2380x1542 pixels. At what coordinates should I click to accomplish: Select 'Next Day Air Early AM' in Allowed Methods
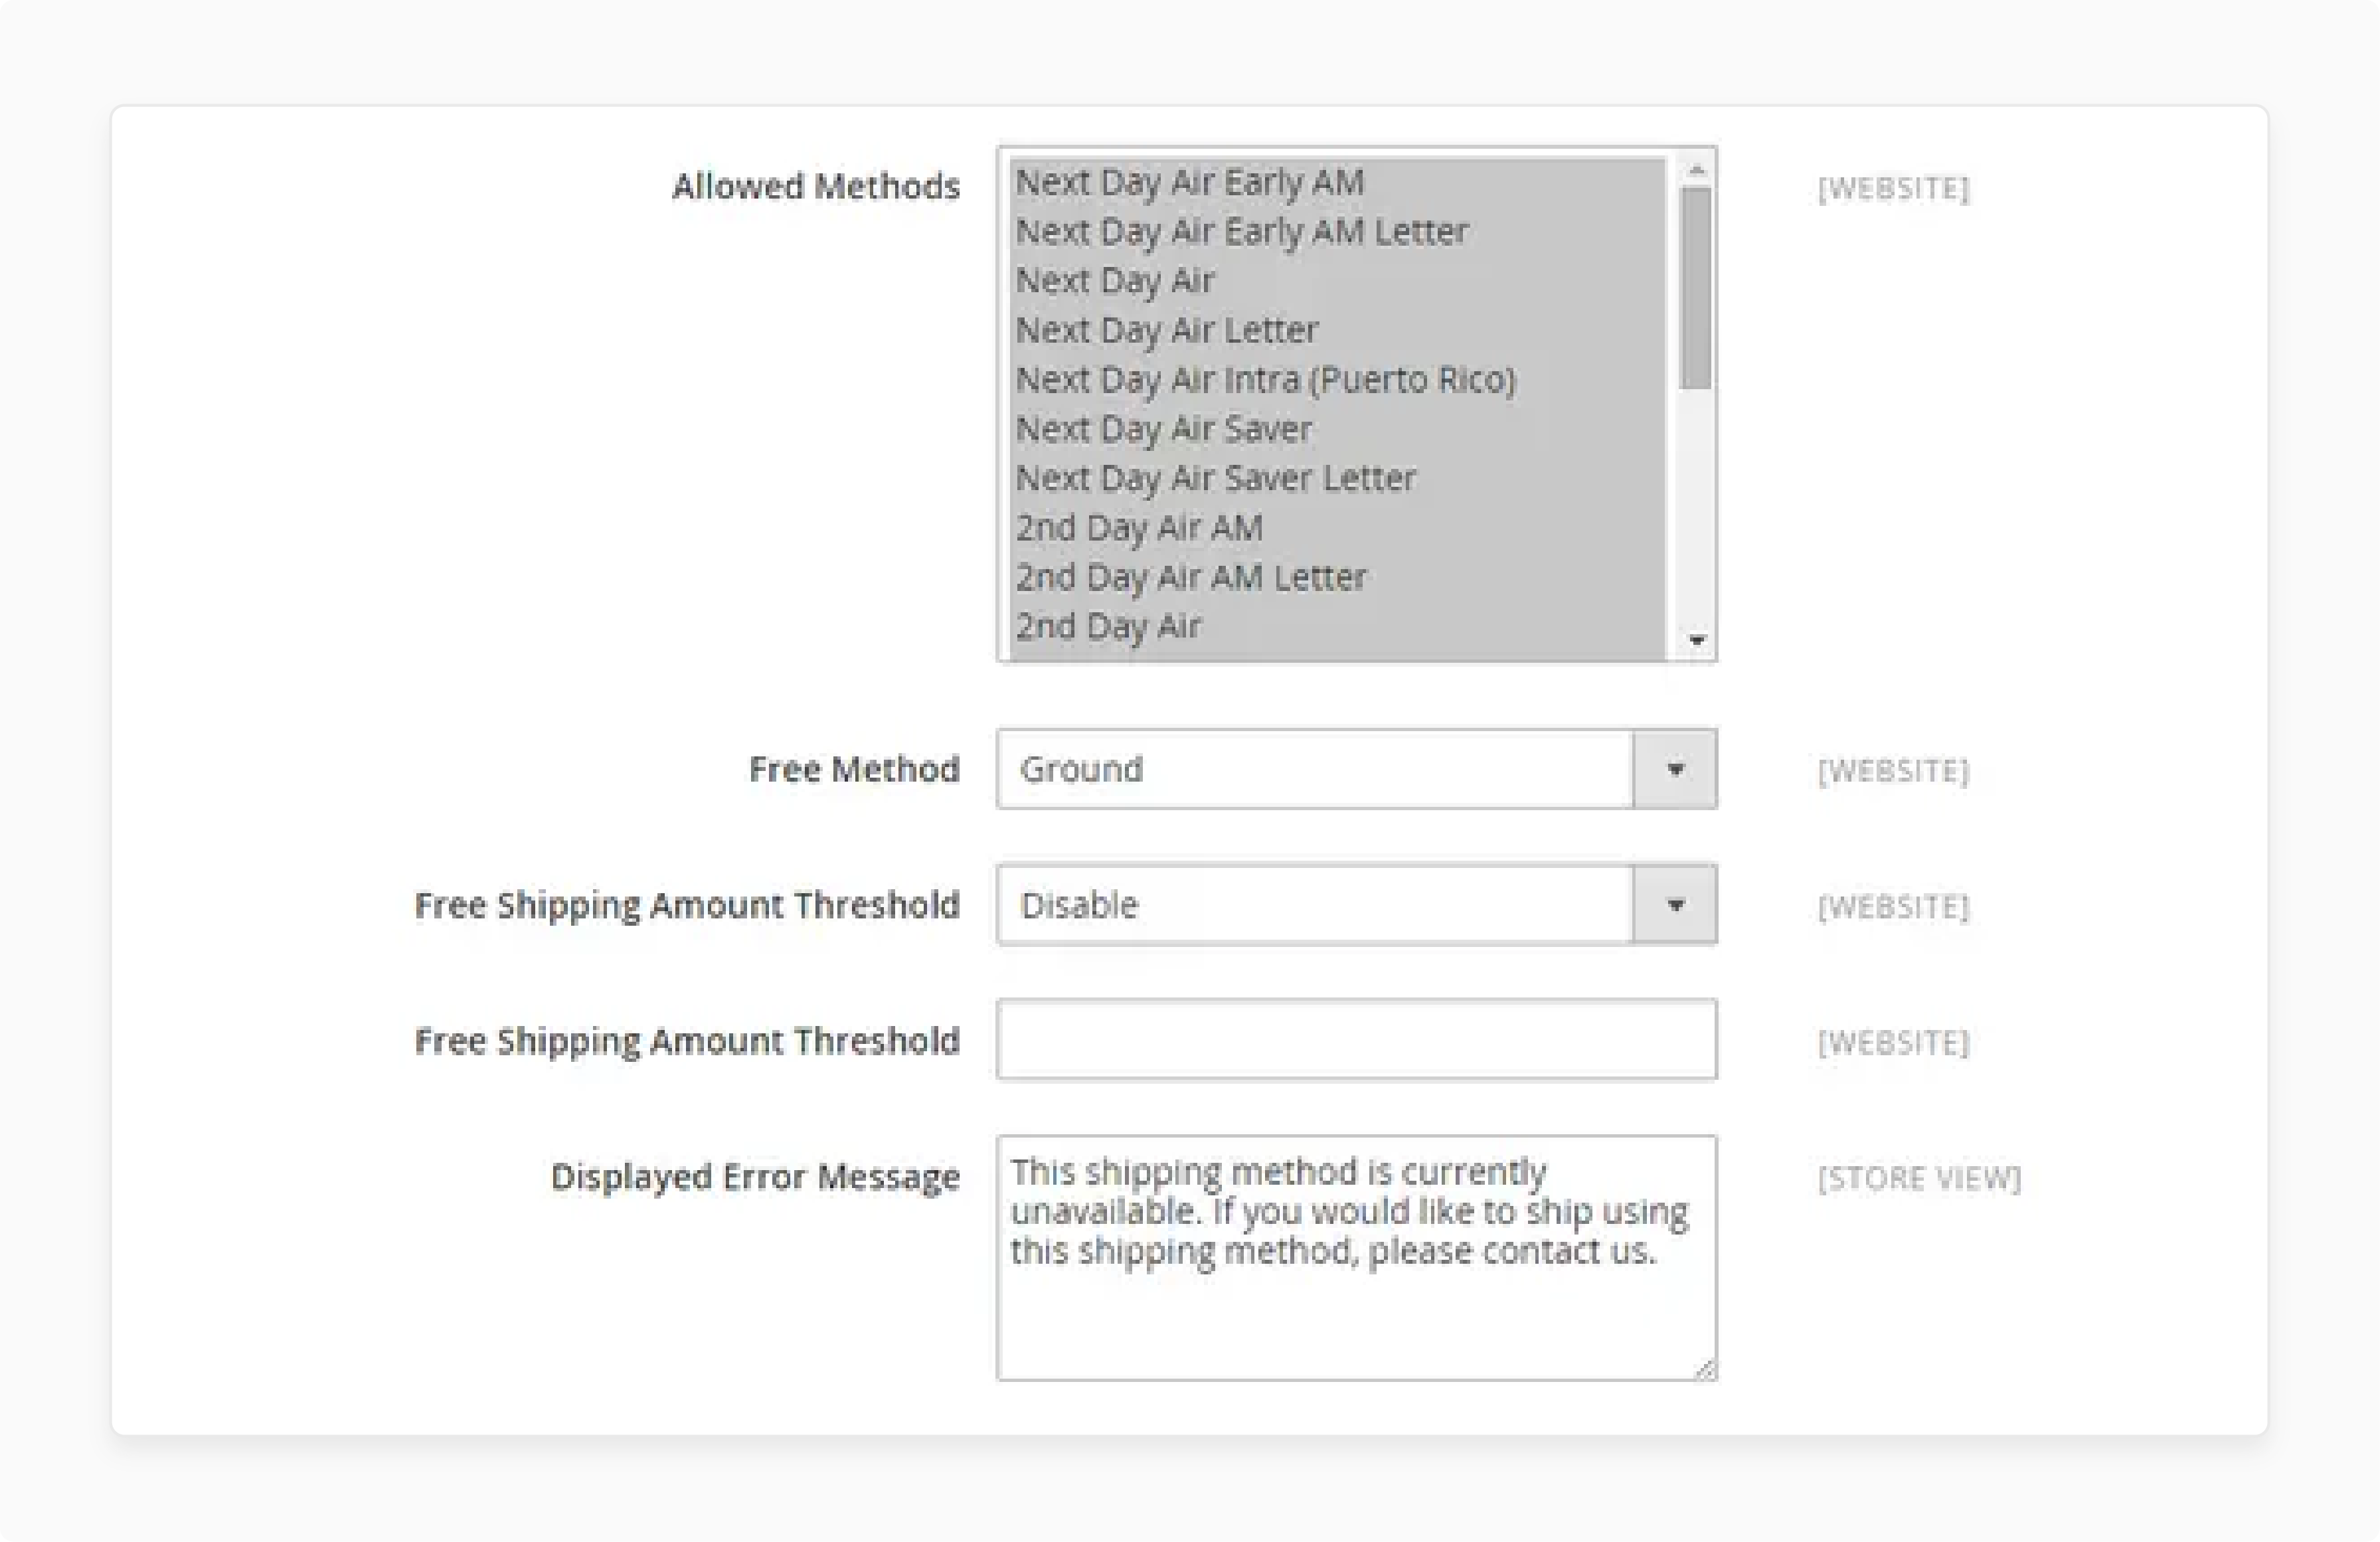[1337, 183]
